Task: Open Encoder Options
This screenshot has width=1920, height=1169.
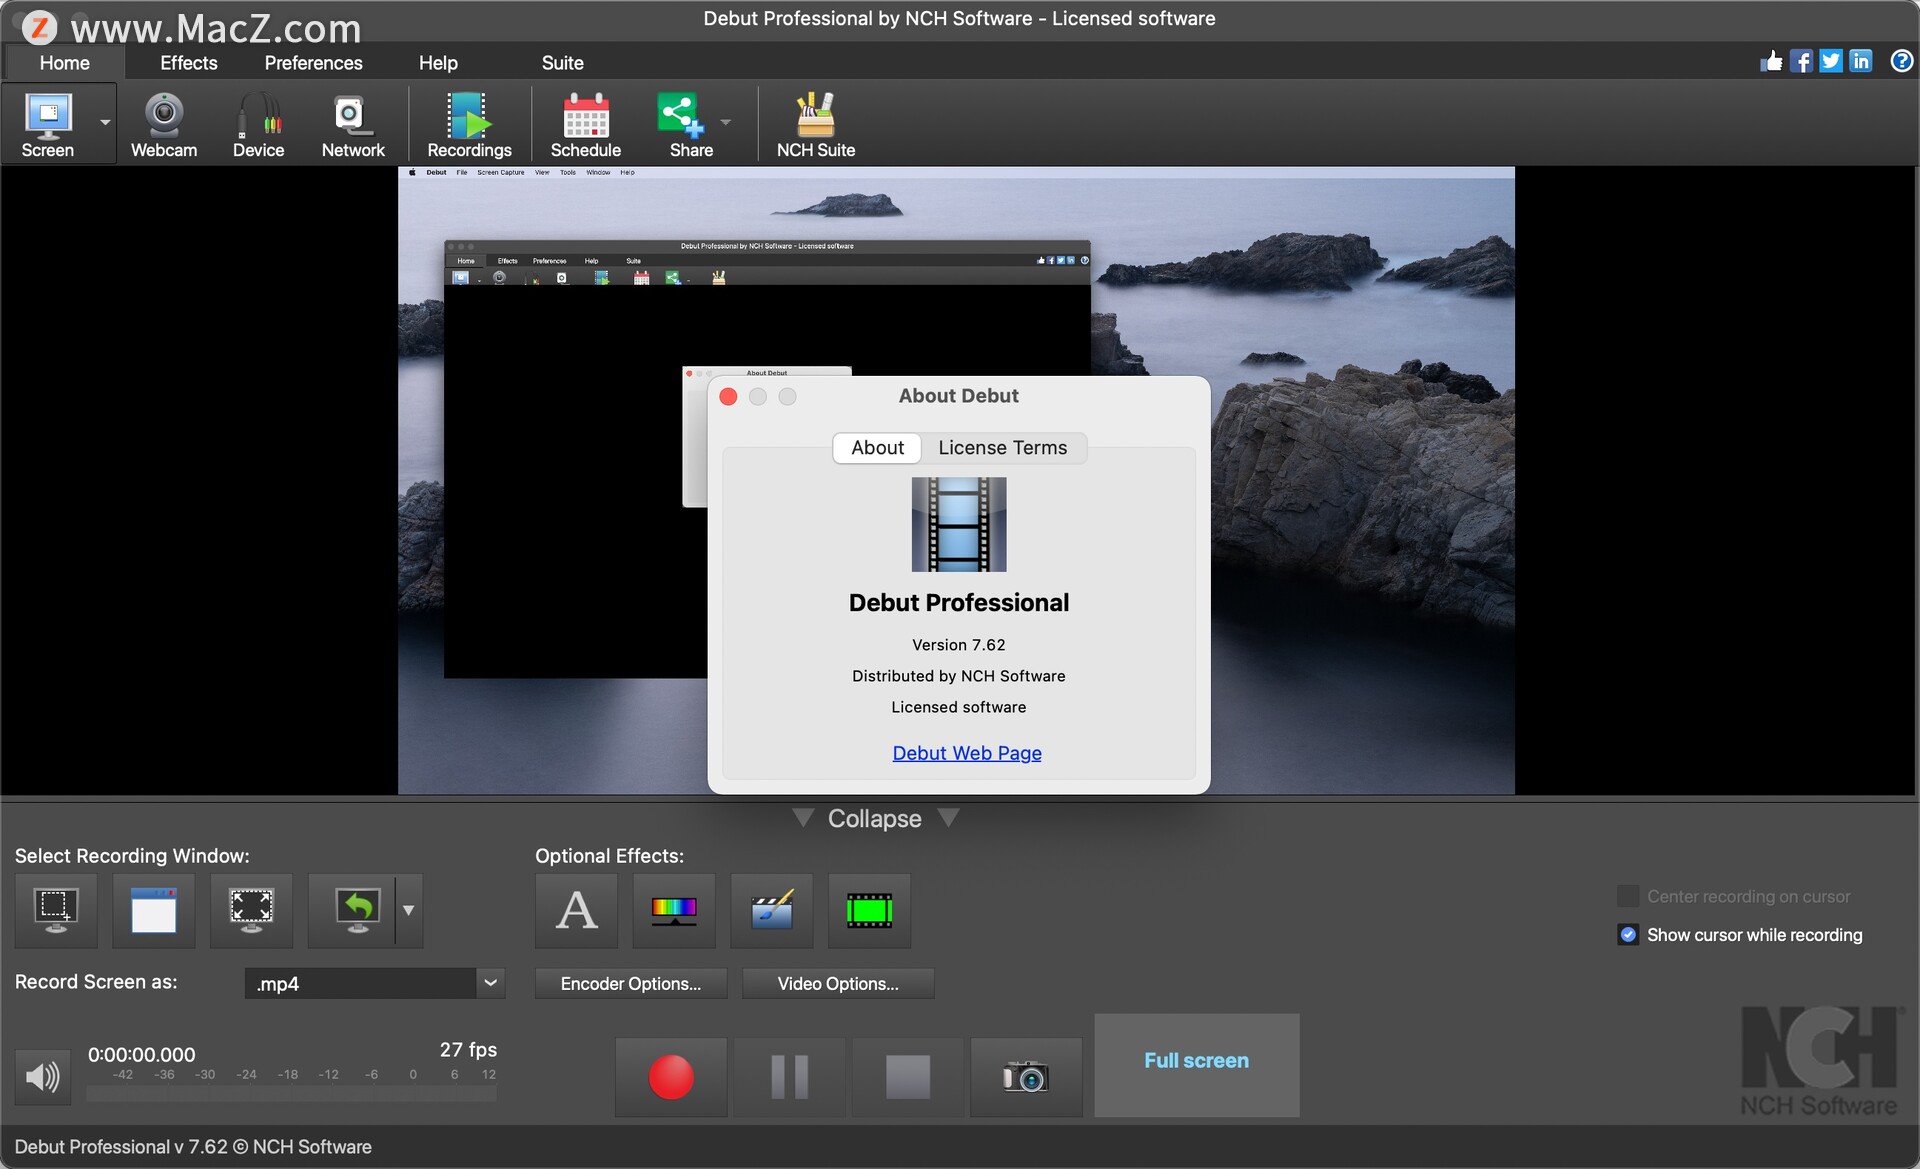Action: 631,984
